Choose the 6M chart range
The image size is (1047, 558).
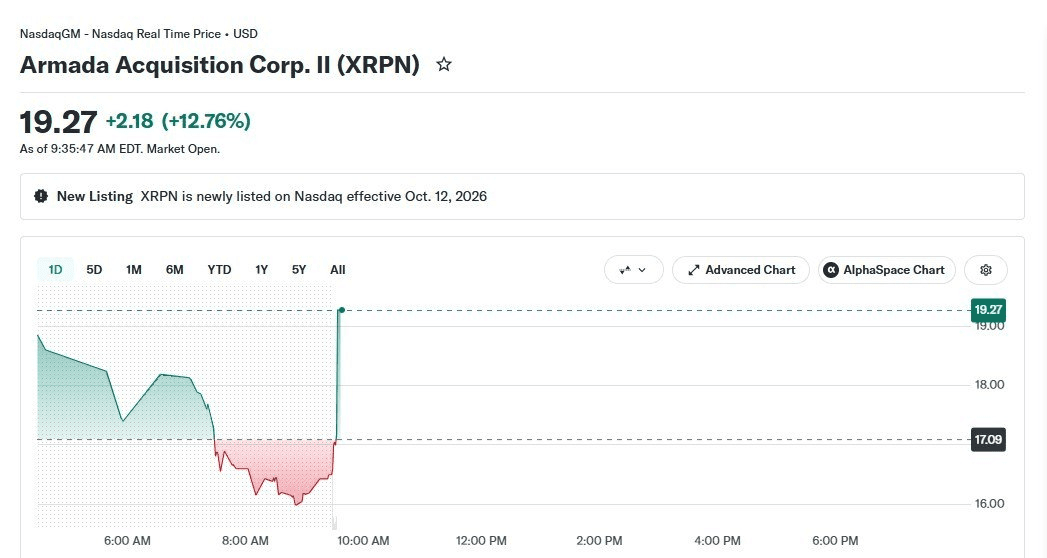point(174,270)
